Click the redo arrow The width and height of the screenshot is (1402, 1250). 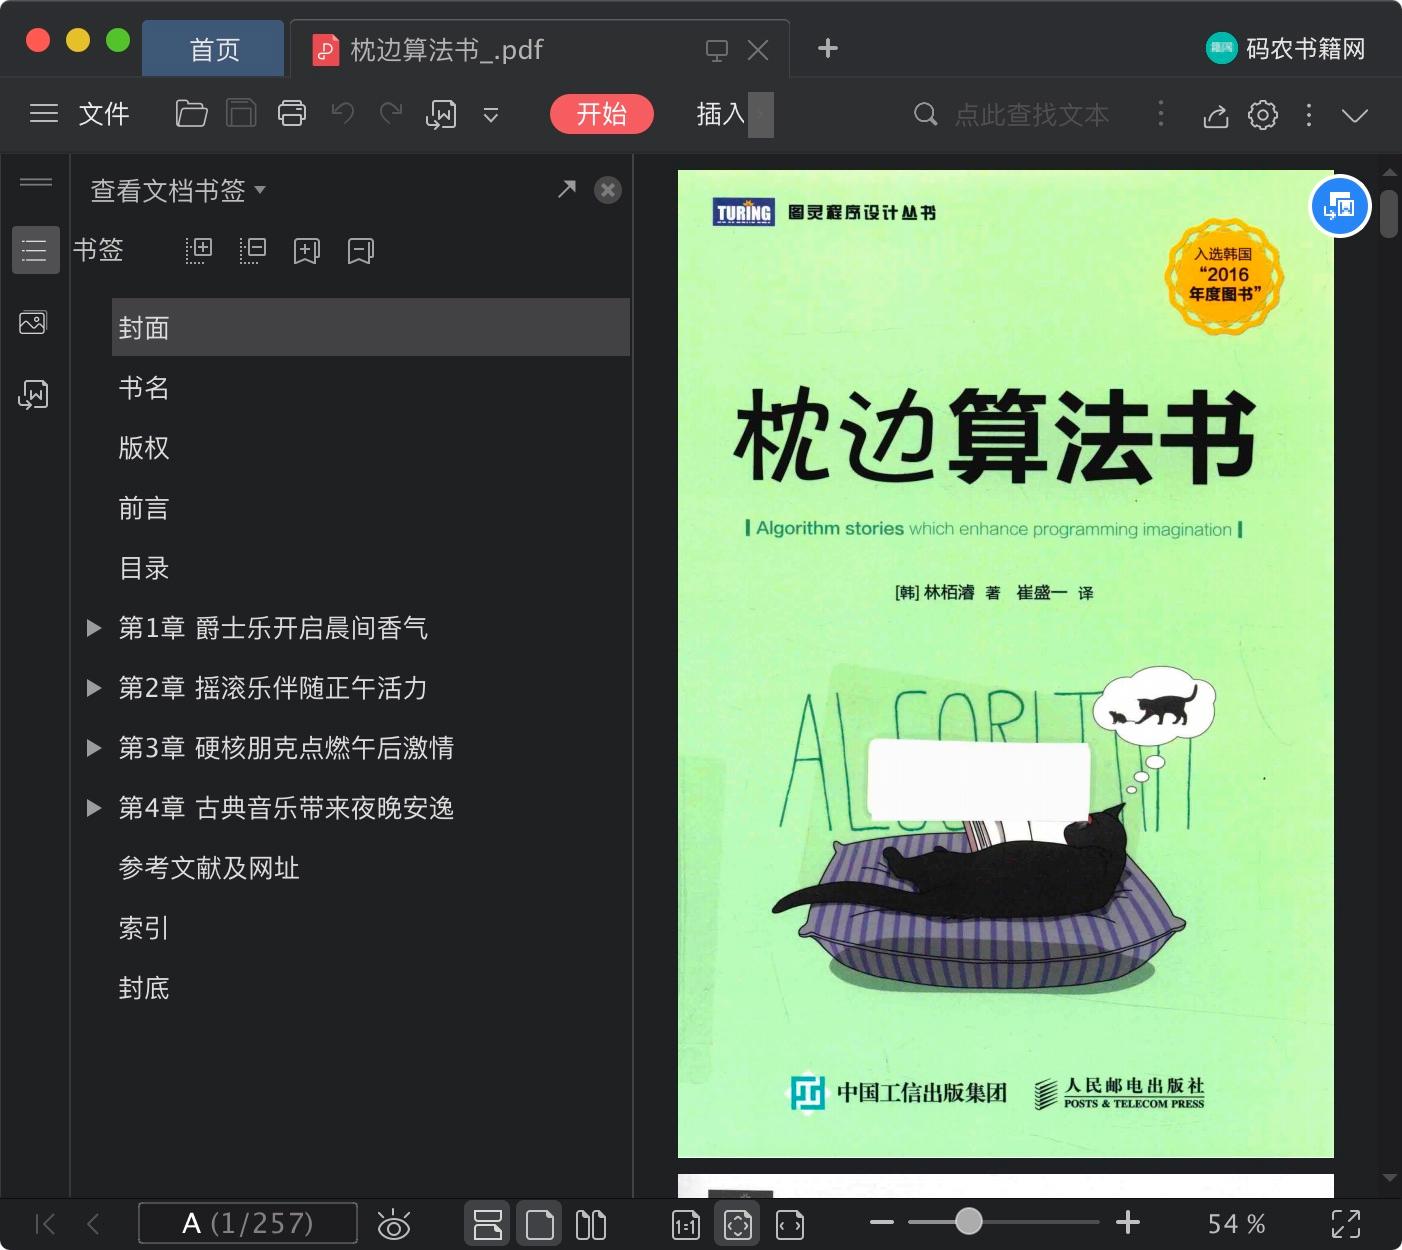coord(391,114)
